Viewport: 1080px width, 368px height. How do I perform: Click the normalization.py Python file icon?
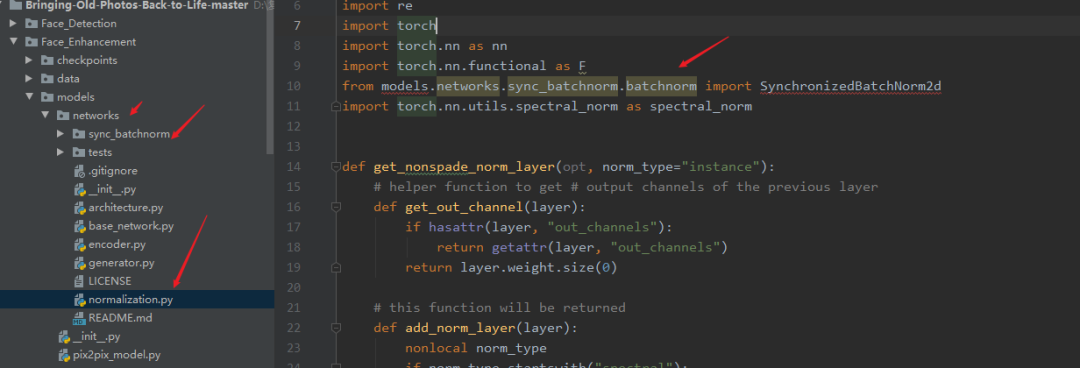click(x=79, y=300)
